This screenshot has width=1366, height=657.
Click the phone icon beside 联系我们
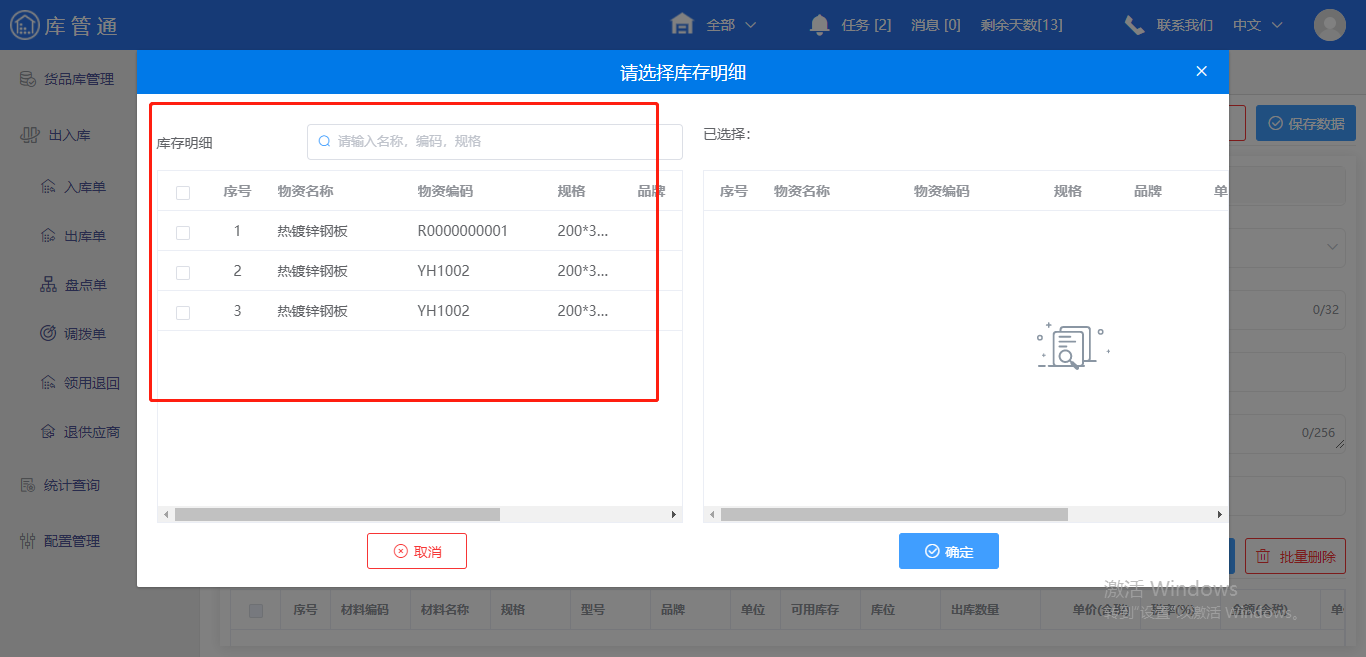click(x=1134, y=25)
